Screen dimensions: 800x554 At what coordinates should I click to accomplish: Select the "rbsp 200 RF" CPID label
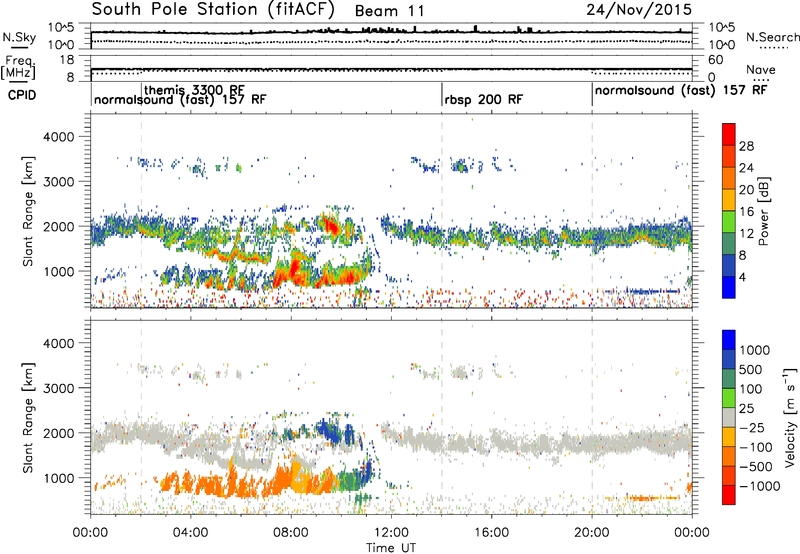pos(483,99)
